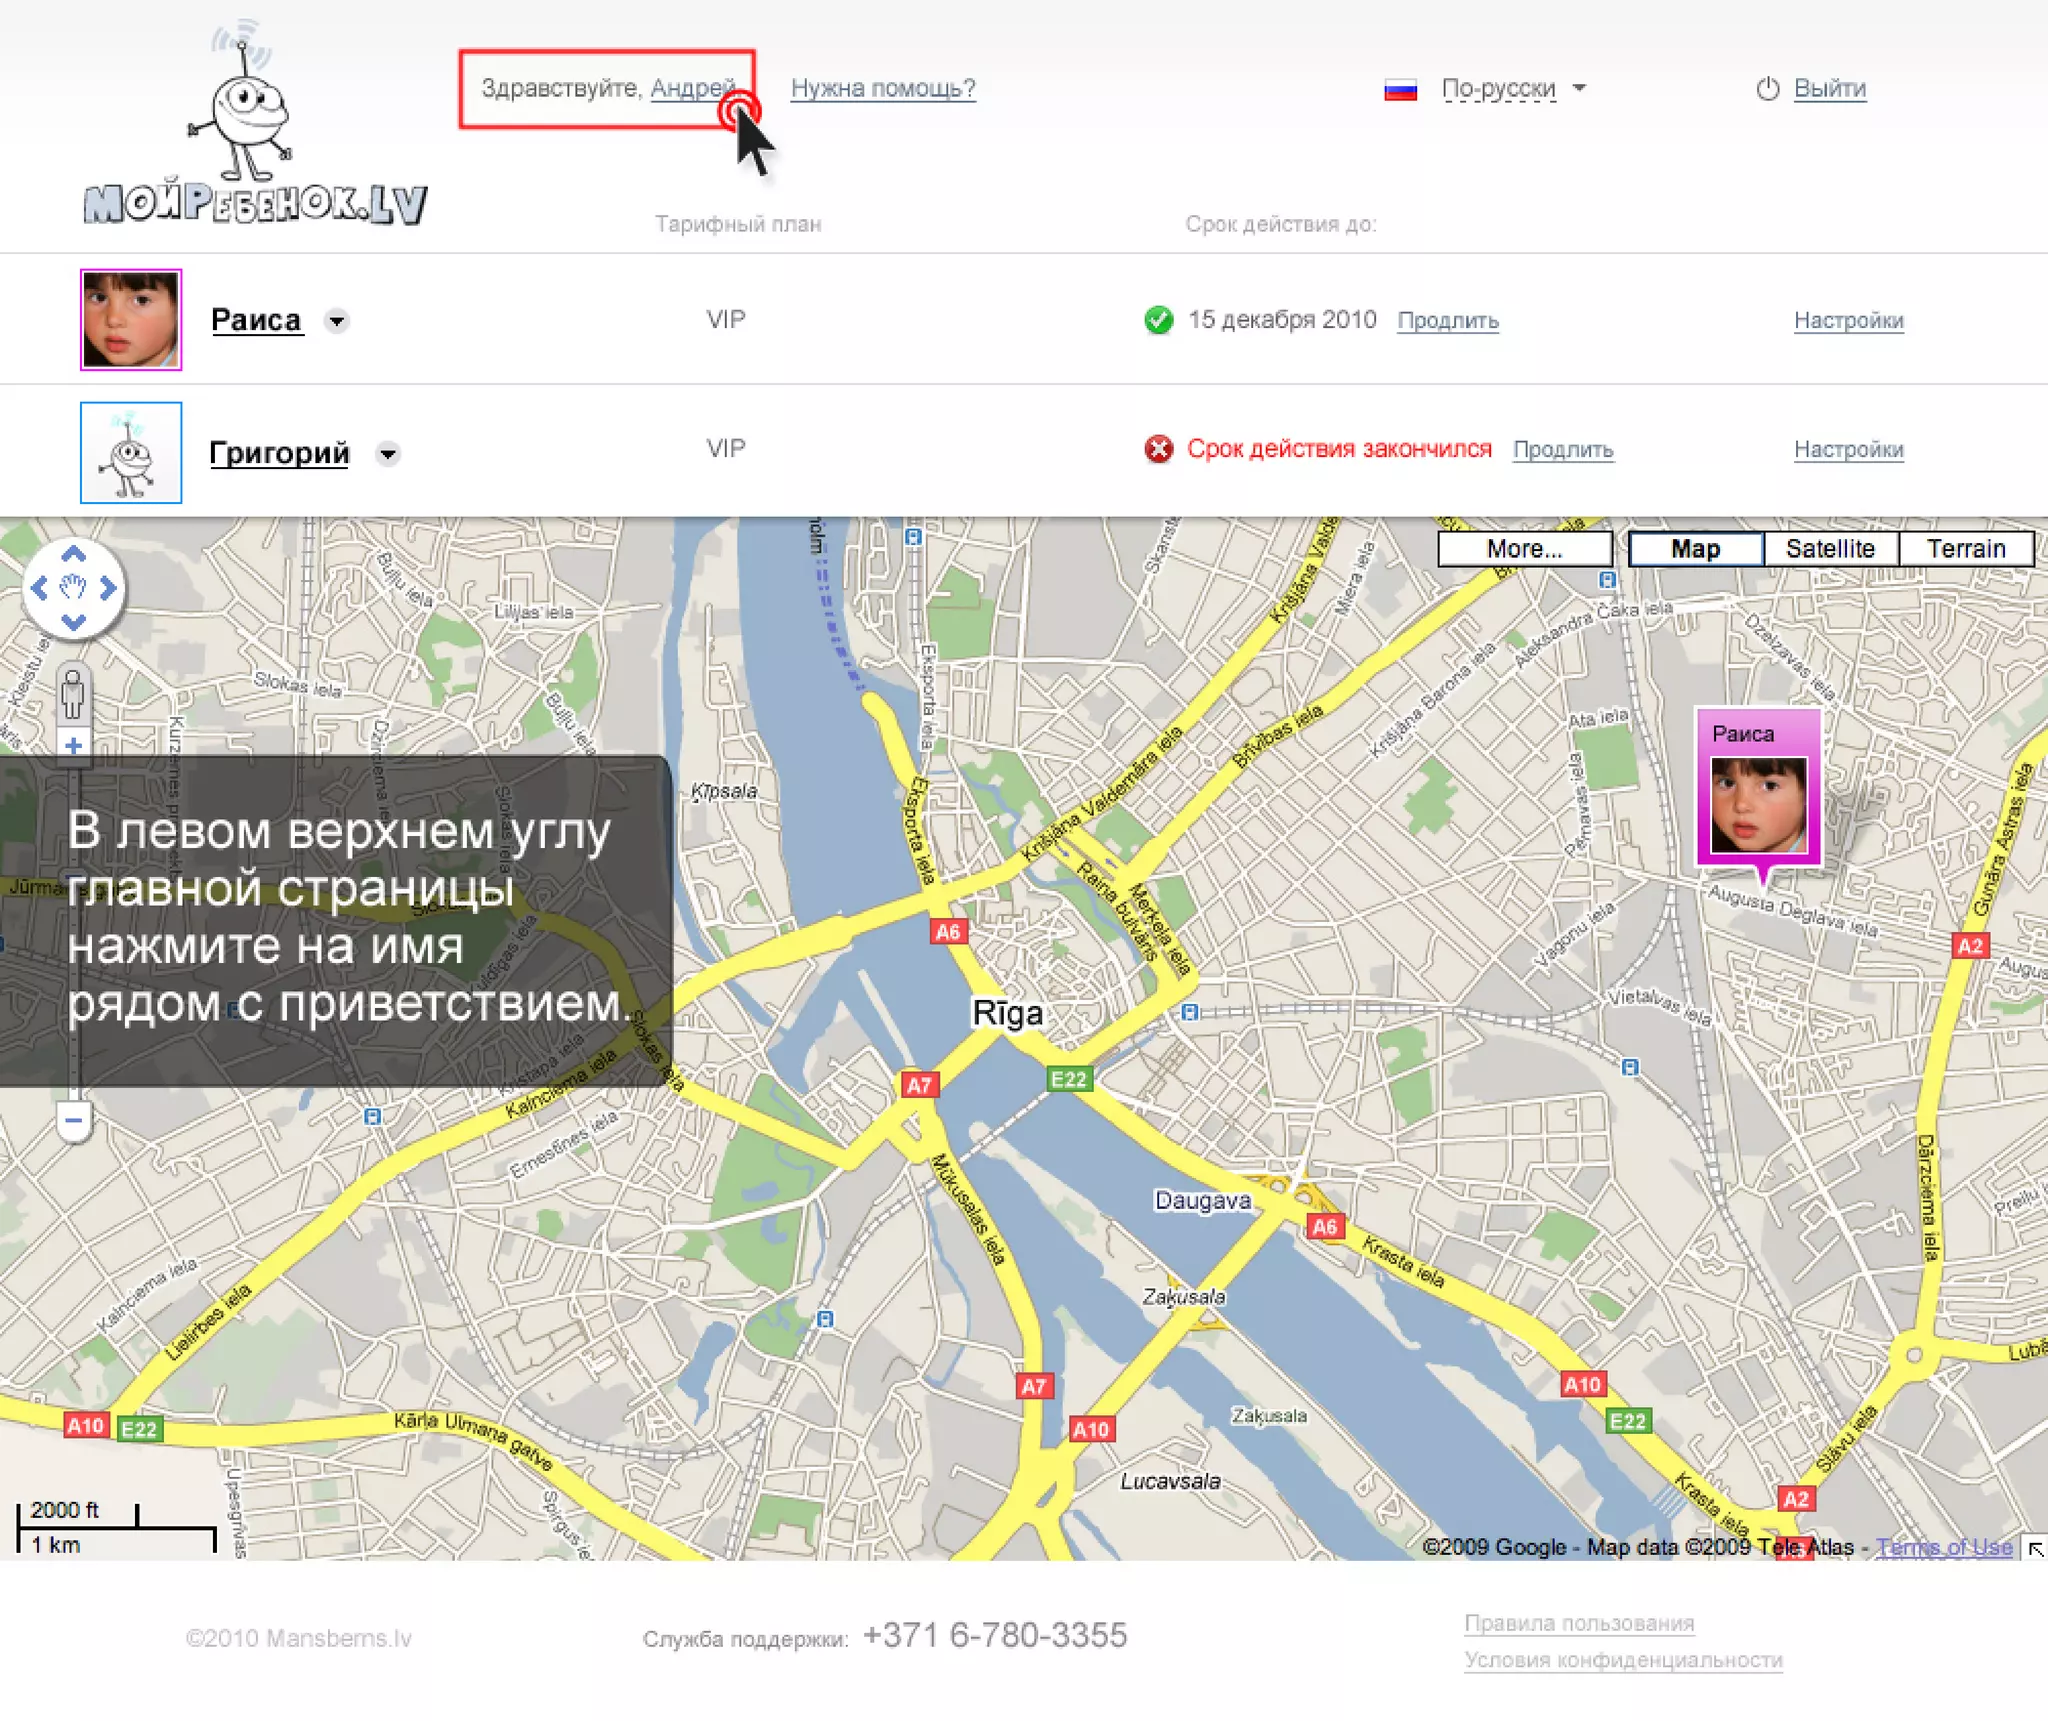Zoom out with the minus button
Image resolution: width=2048 pixels, height=1721 pixels.
click(x=73, y=1120)
